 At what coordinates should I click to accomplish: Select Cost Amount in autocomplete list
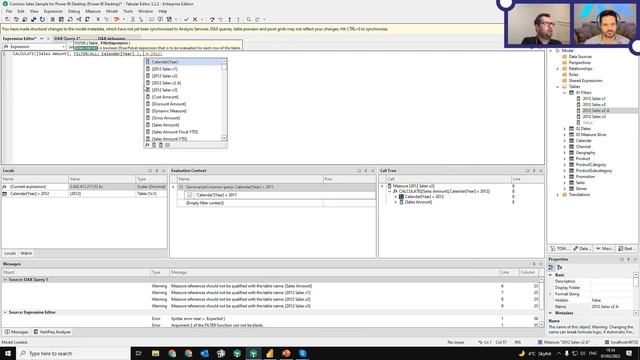165,97
